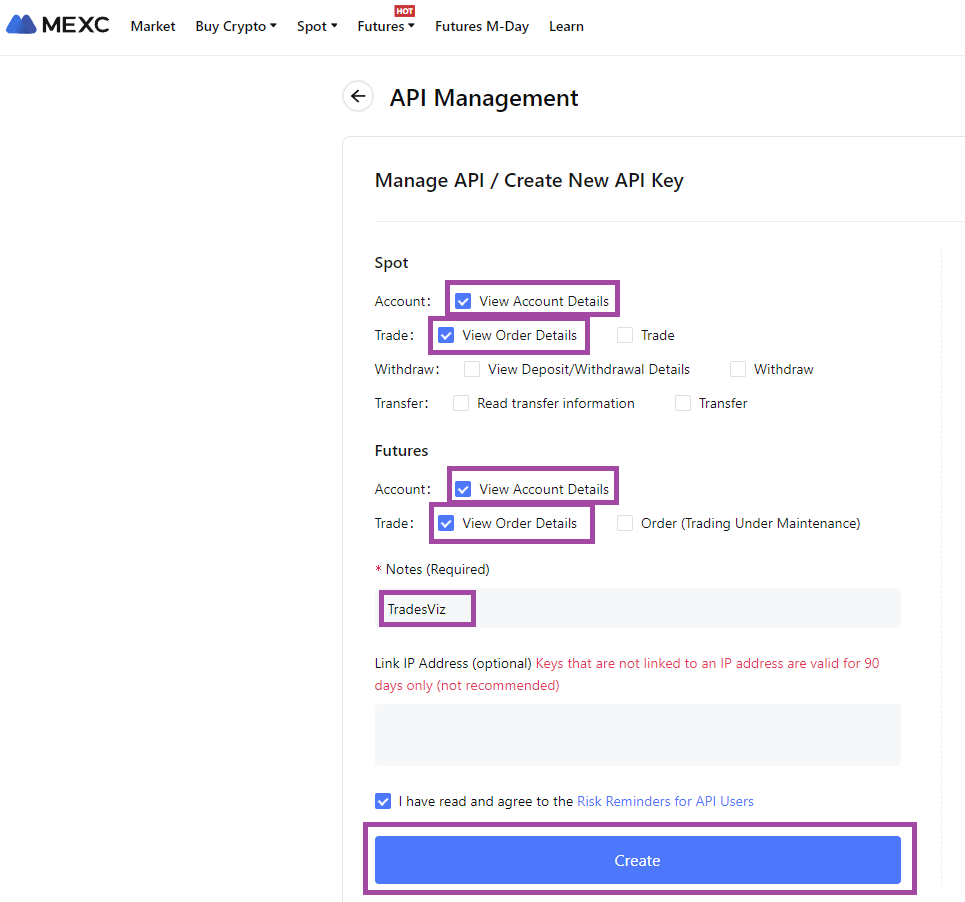Expand the Spot dropdown menu
965x902 pixels.
point(317,26)
